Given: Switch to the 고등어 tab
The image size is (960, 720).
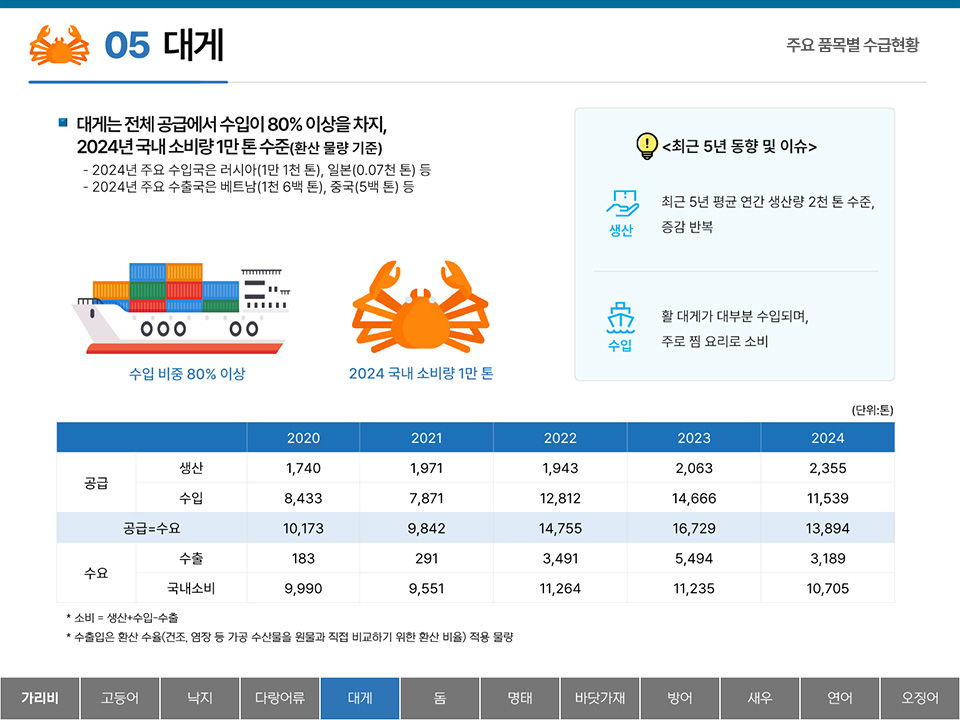Looking at the screenshot, I should click(118, 698).
